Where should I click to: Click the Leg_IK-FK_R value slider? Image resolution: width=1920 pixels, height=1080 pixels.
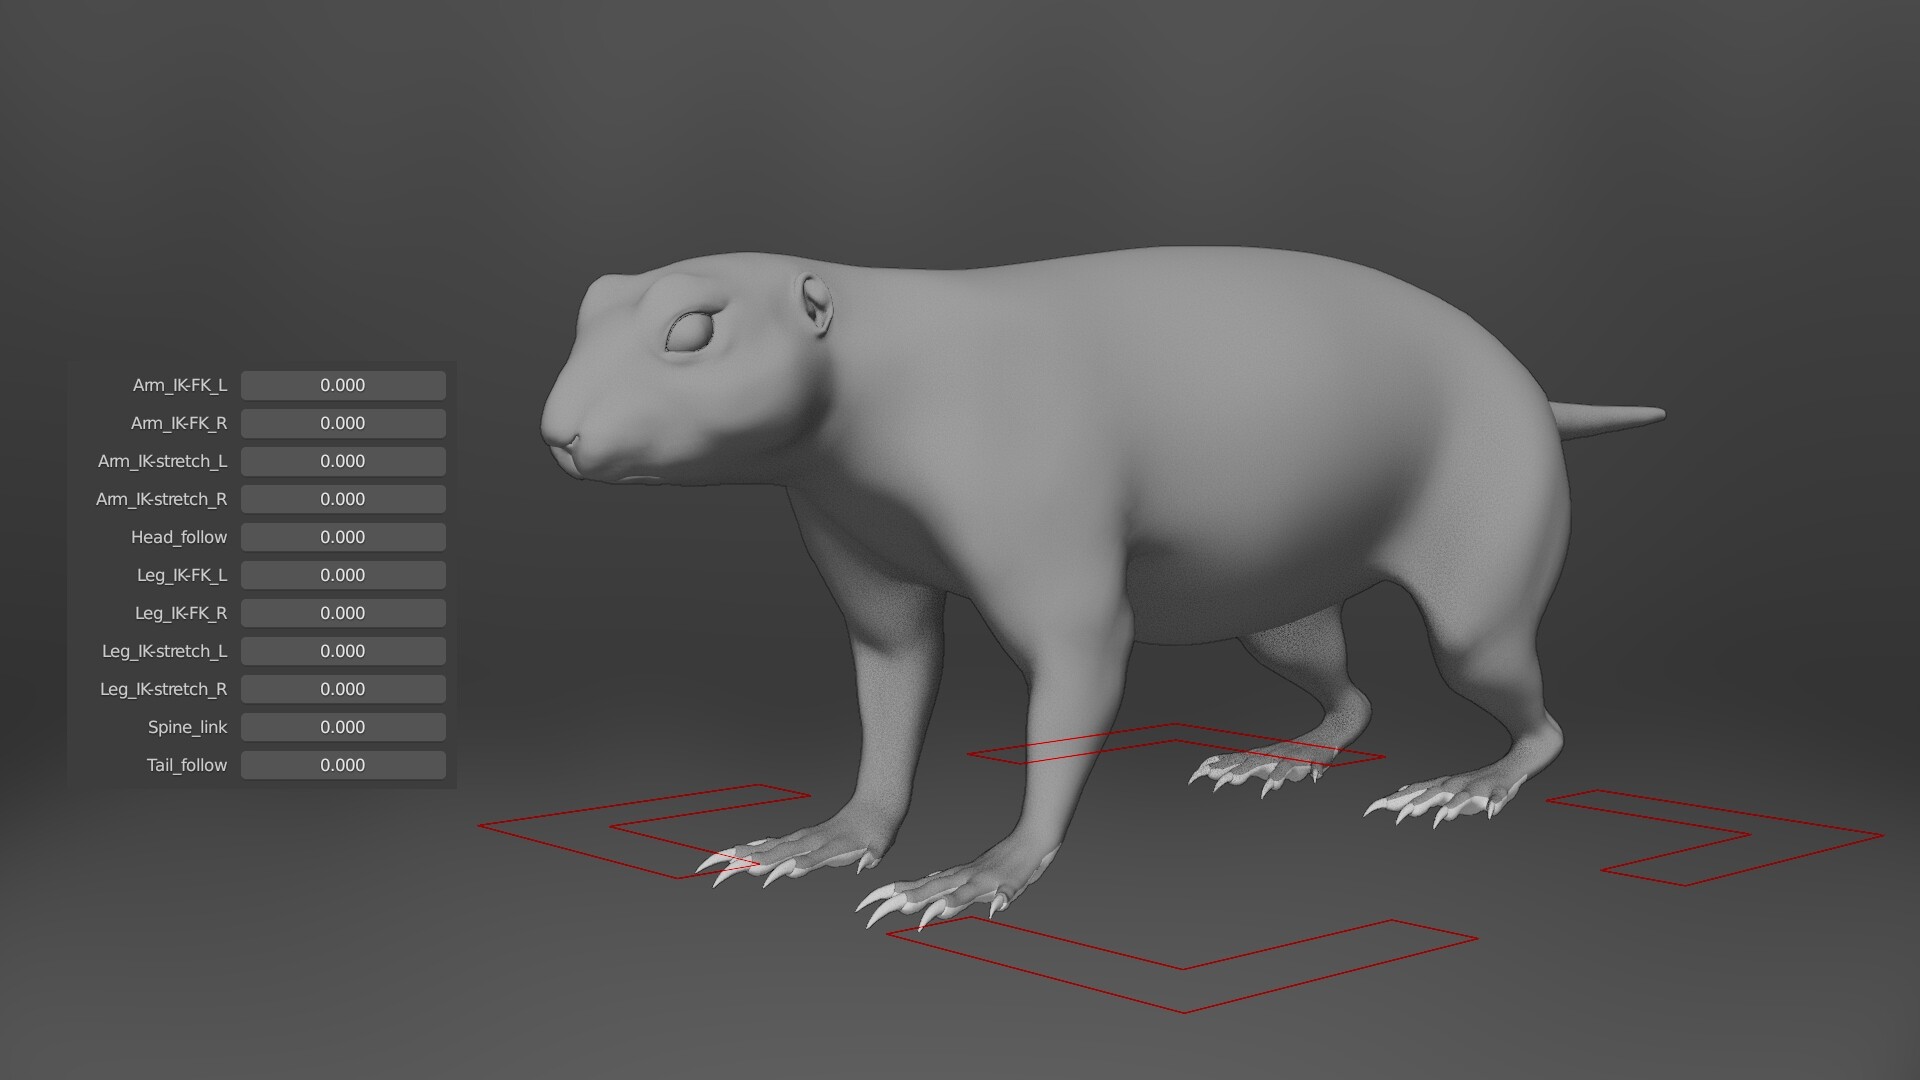pyautogui.click(x=343, y=613)
